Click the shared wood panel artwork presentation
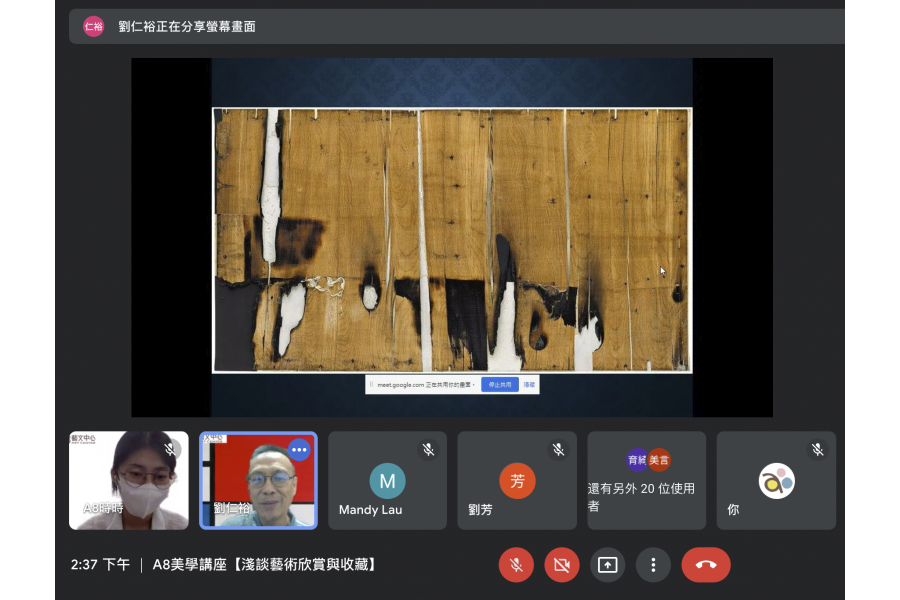The width and height of the screenshot is (900, 600). tap(452, 240)
